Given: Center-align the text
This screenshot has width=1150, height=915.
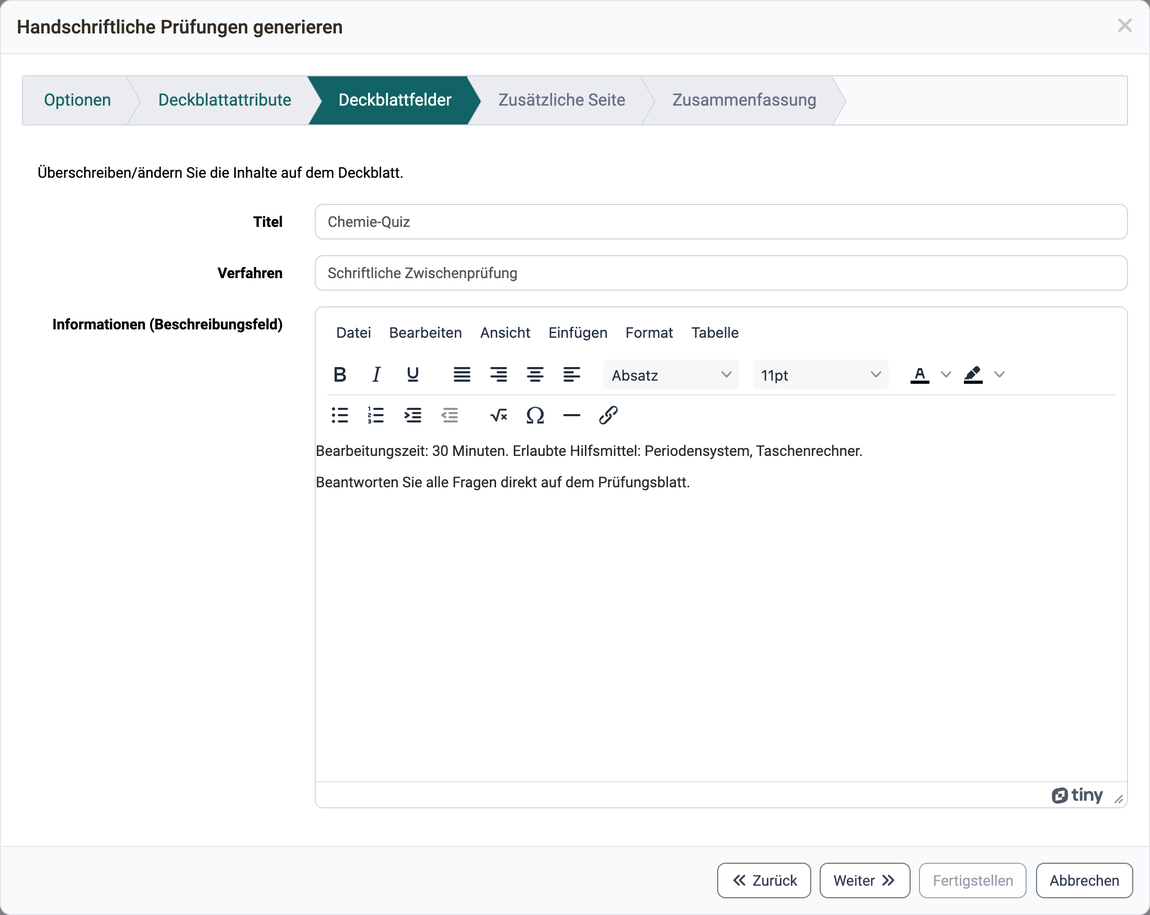Looking at the screenshot, I should (x=535, y=375).
